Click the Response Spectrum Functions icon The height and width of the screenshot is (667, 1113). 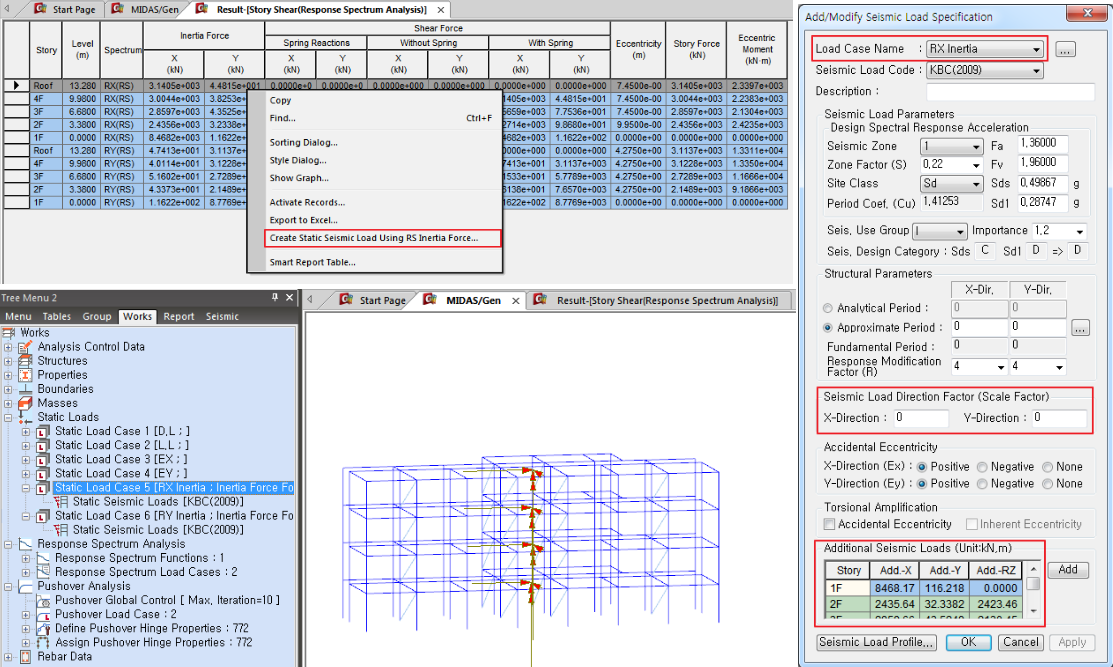click(x=43, y=558)
